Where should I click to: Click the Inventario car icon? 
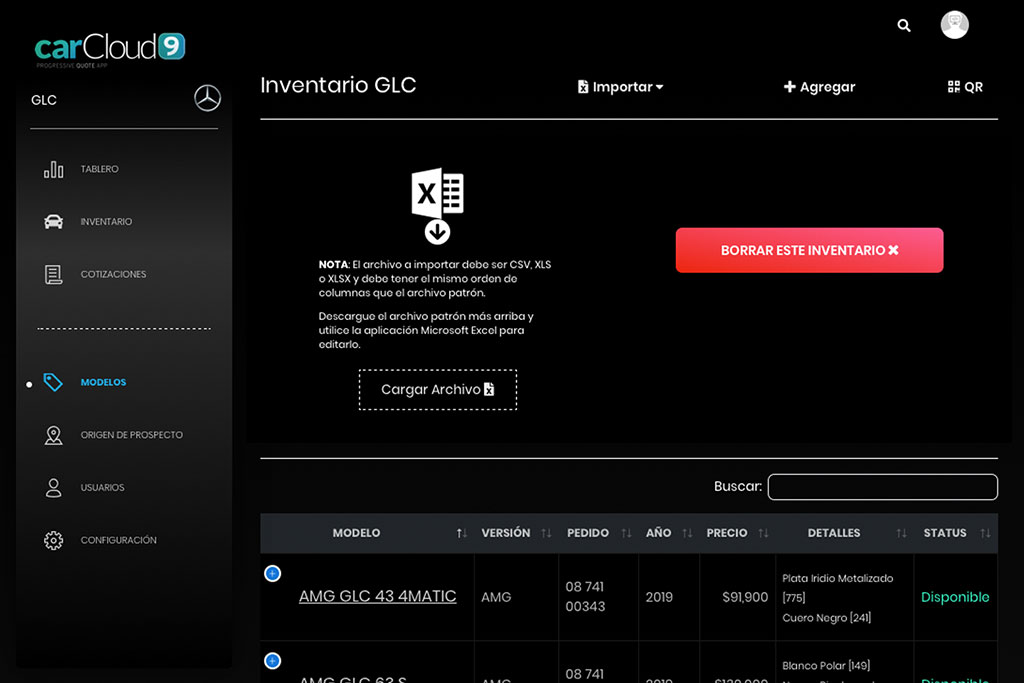54,222
